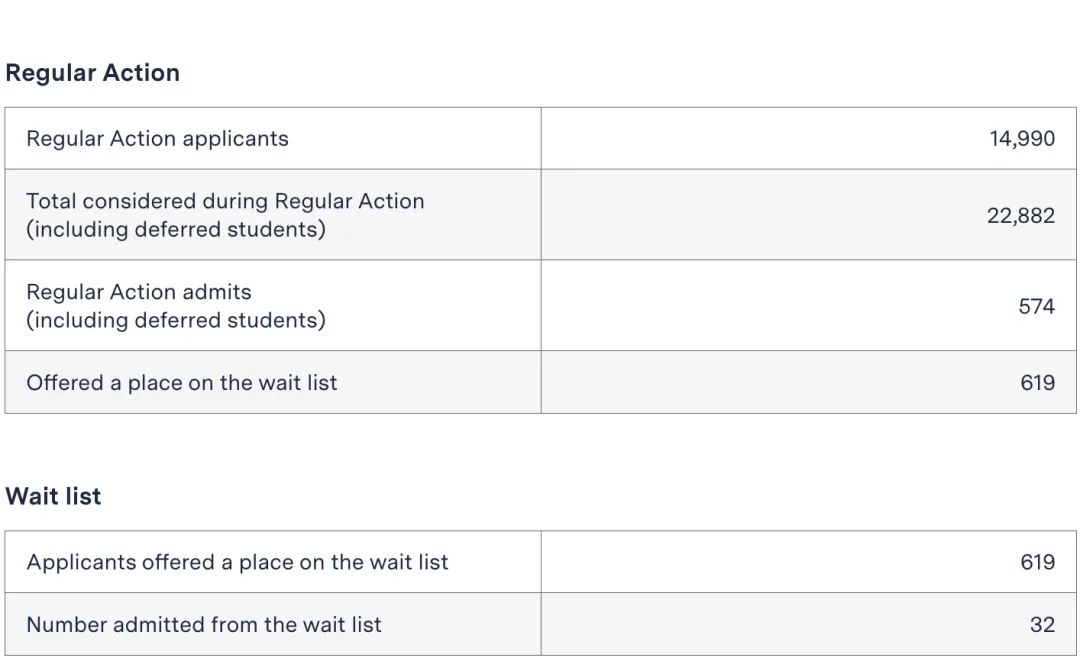
Task: Click the word 'admits' in third row
Action: click(x=217, y=292)
